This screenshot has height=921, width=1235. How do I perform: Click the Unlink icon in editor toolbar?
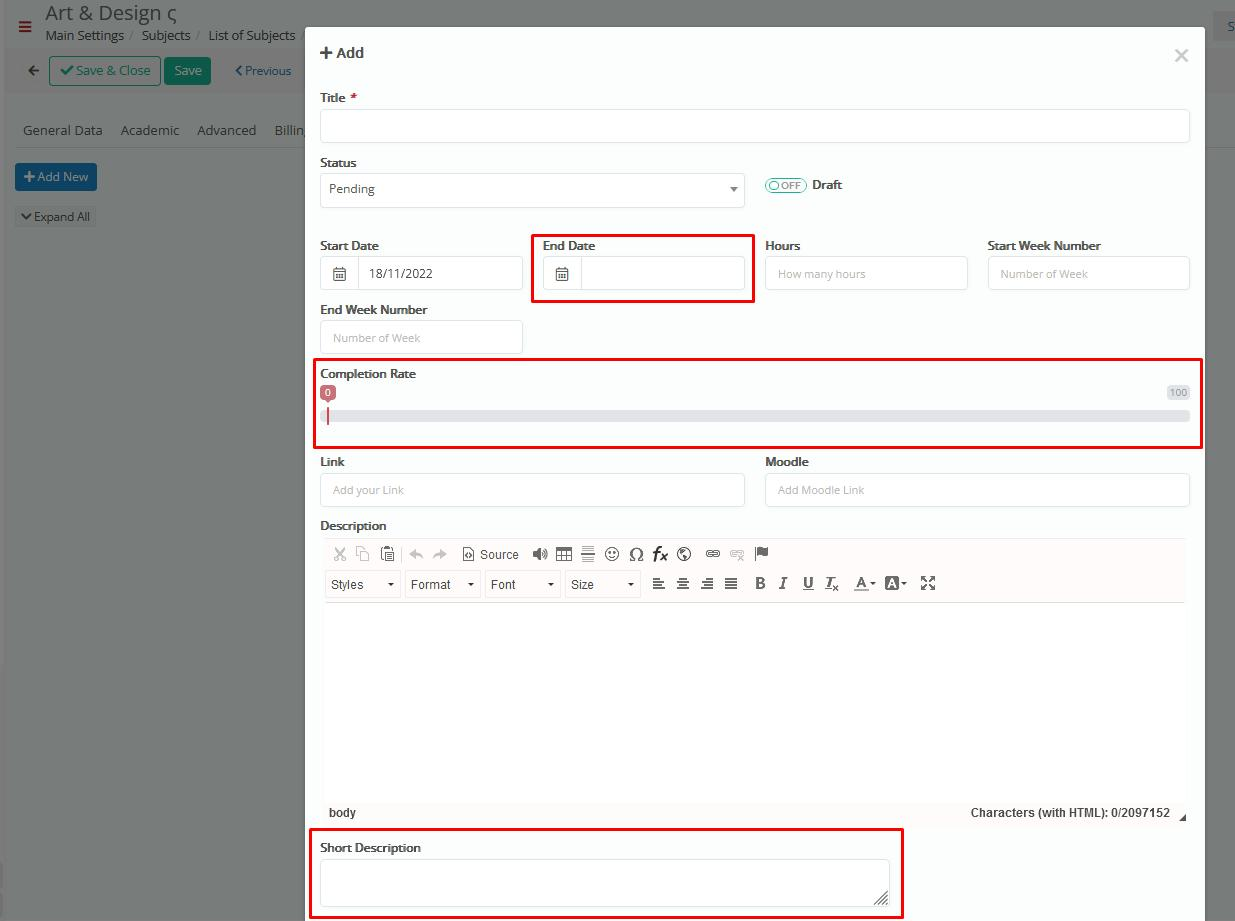pos(737,554)
